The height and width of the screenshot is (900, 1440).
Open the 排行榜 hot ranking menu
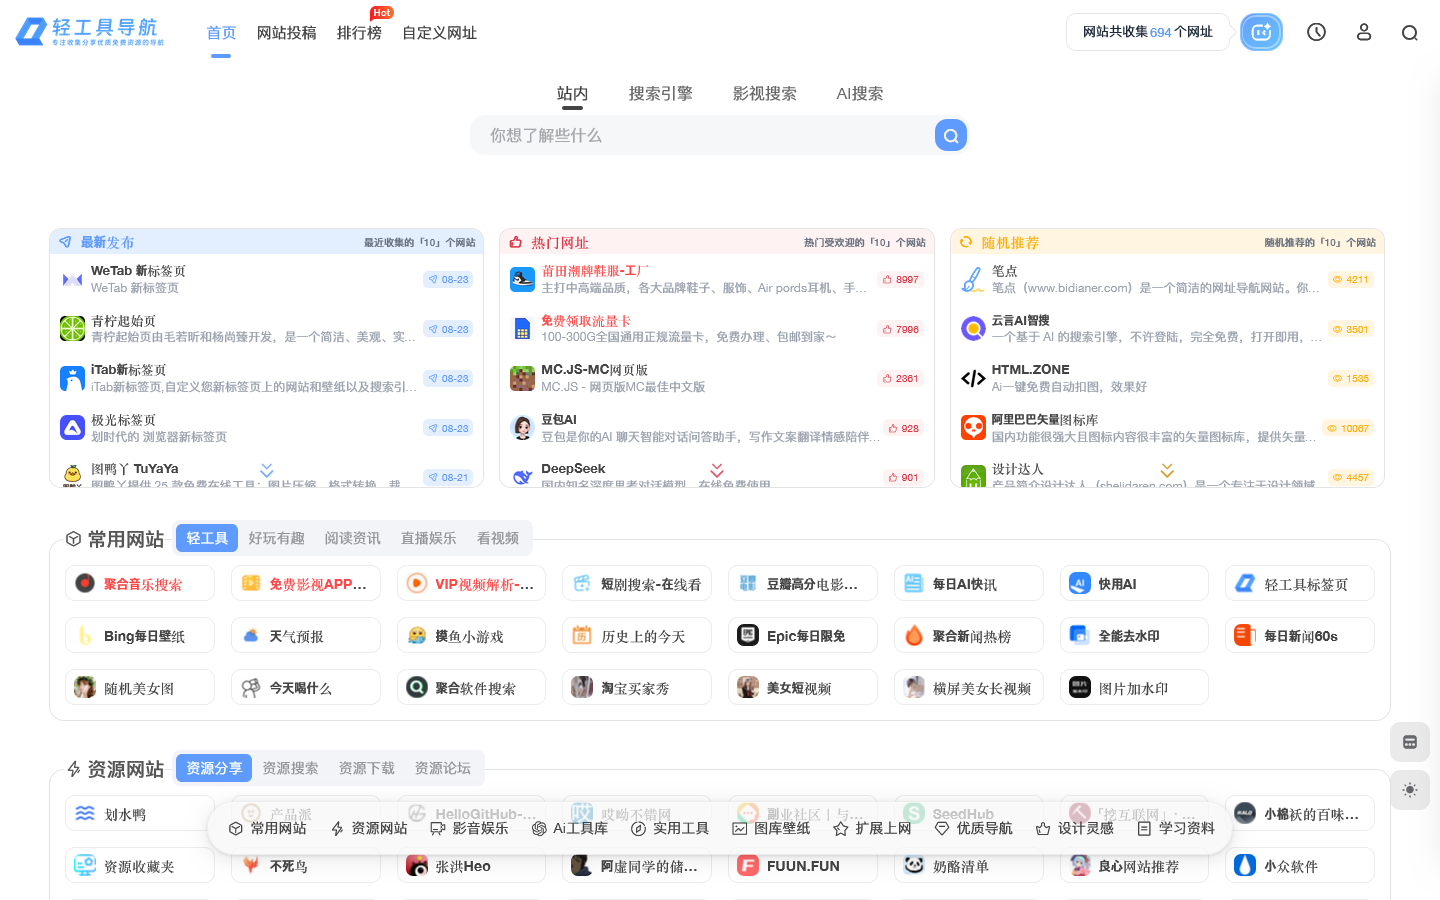click(359, 33)
